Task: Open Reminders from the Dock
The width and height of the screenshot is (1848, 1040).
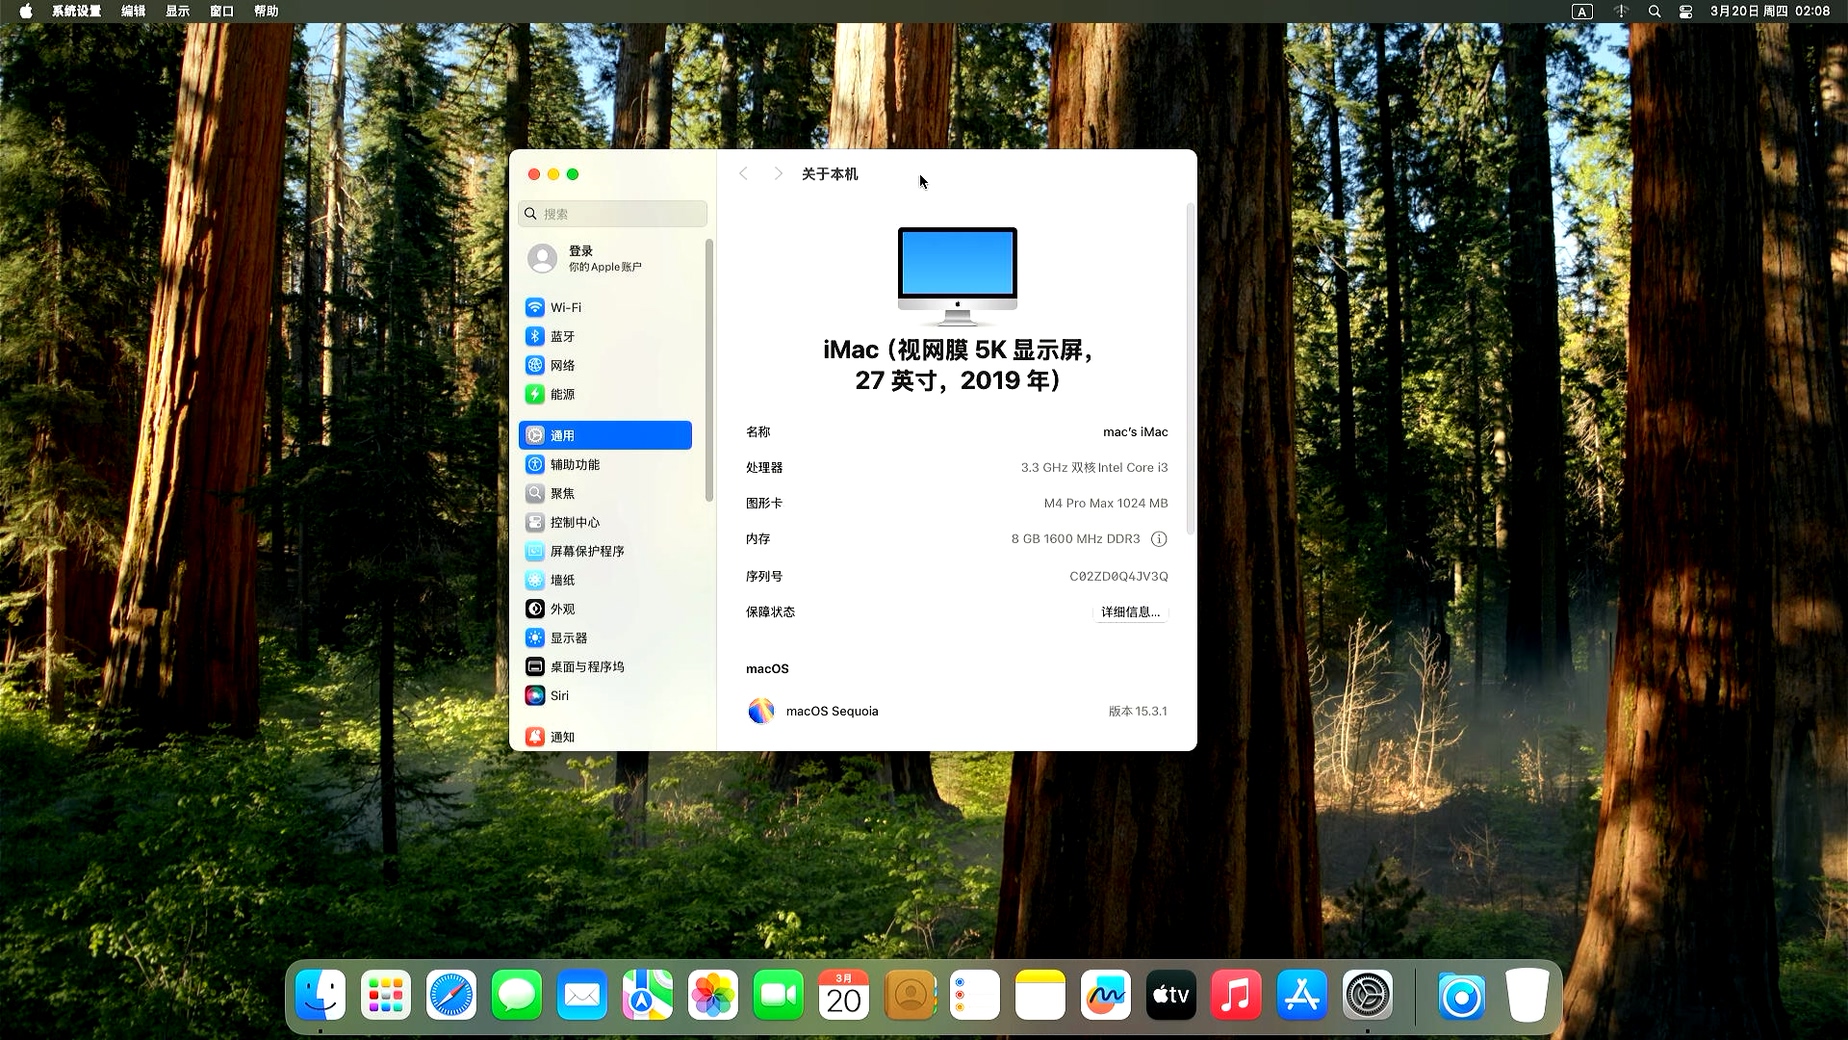Action: click(975, 995)
